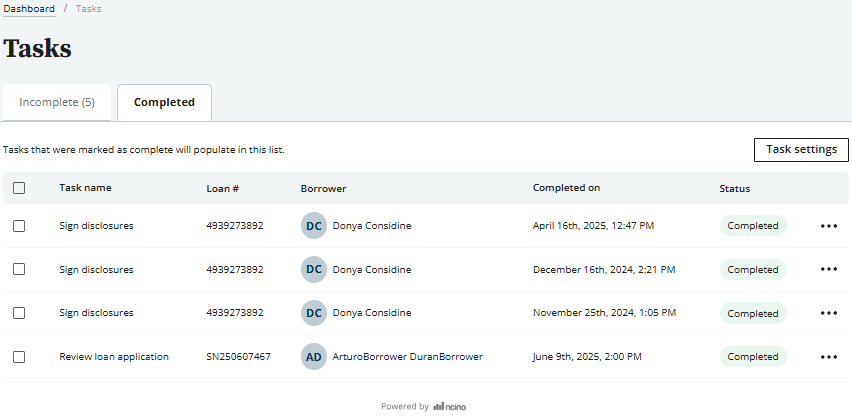Go to Dashboard via breadcrumb link

coord(29,9)
